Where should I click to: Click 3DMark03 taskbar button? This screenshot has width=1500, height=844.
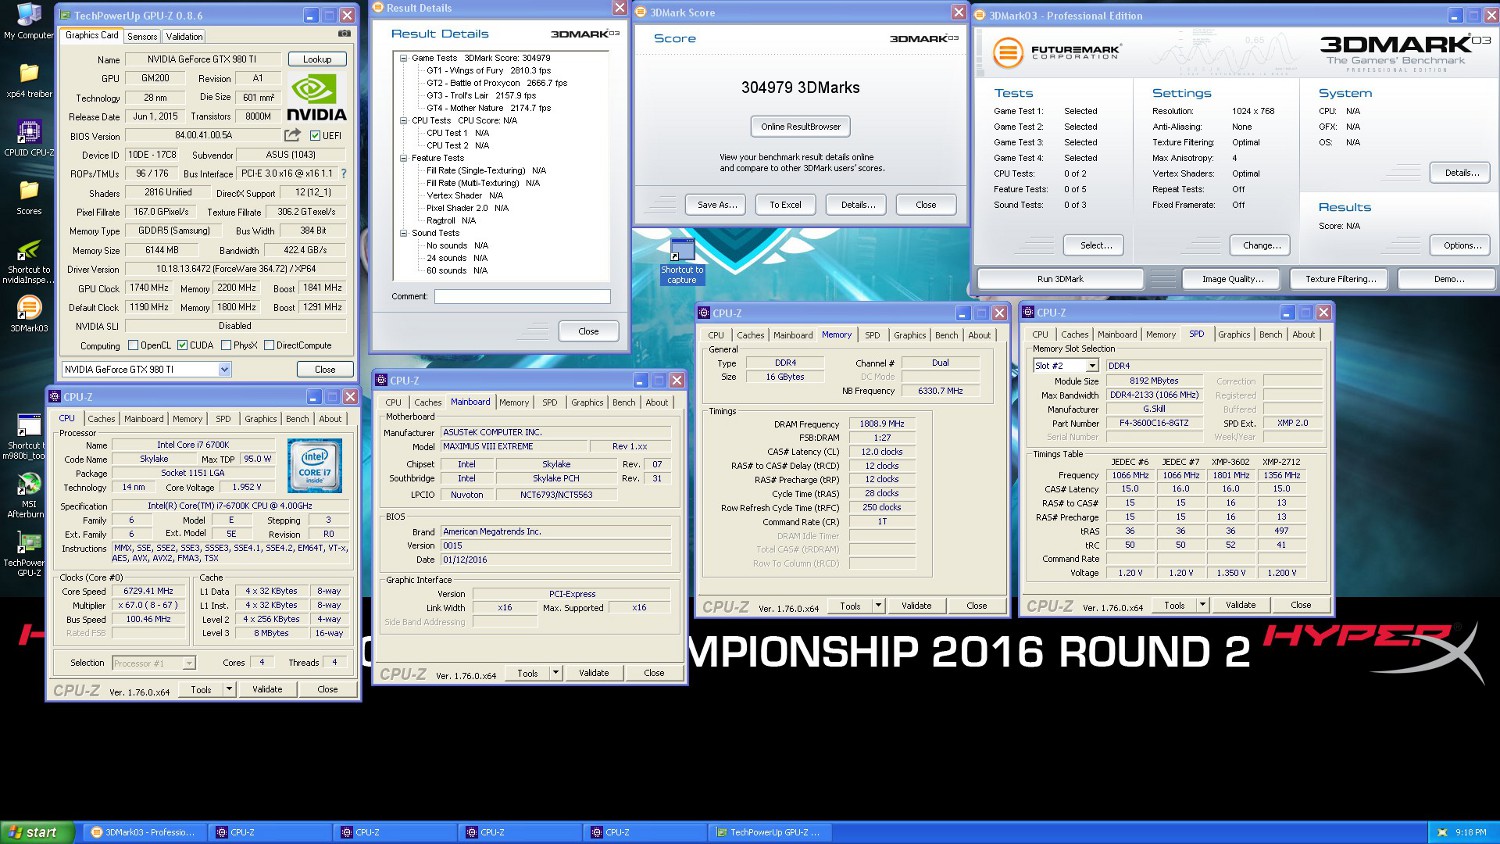point(144,832)
